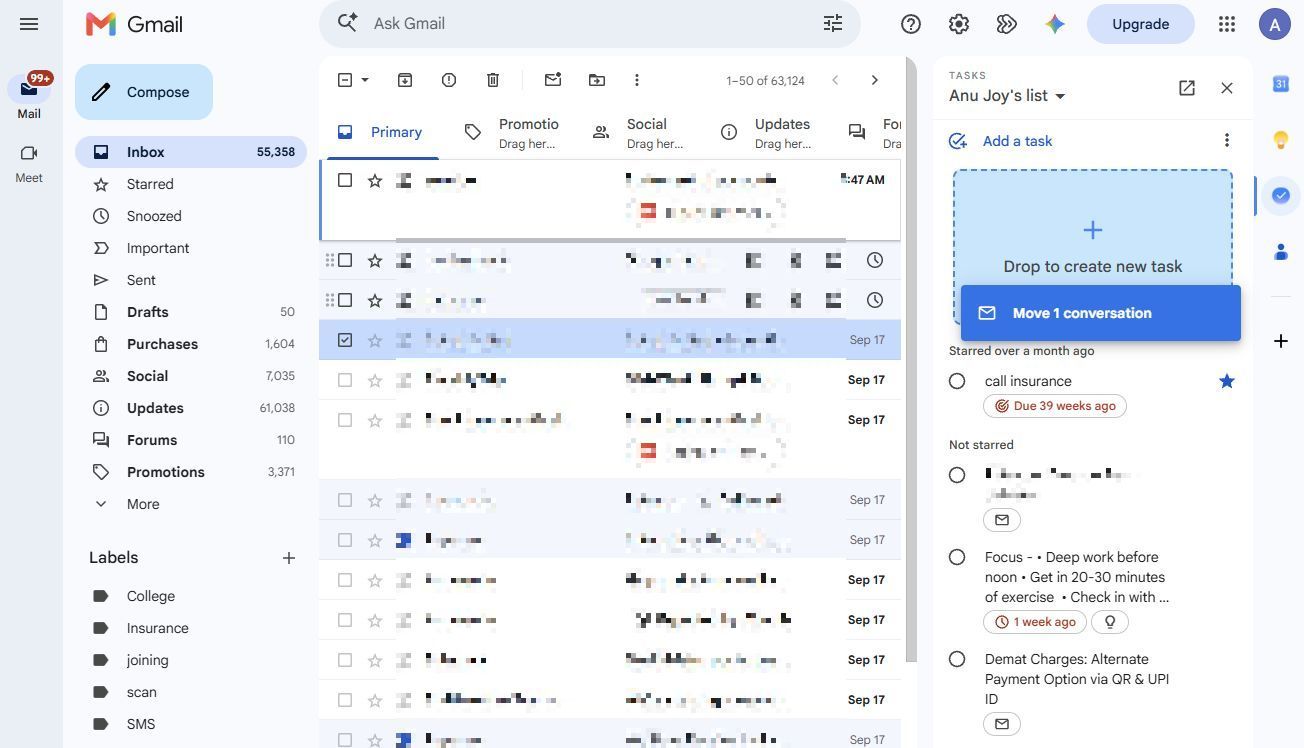Mark Demat Charges task complete
1304x748 pixels.
click(957, 659)
